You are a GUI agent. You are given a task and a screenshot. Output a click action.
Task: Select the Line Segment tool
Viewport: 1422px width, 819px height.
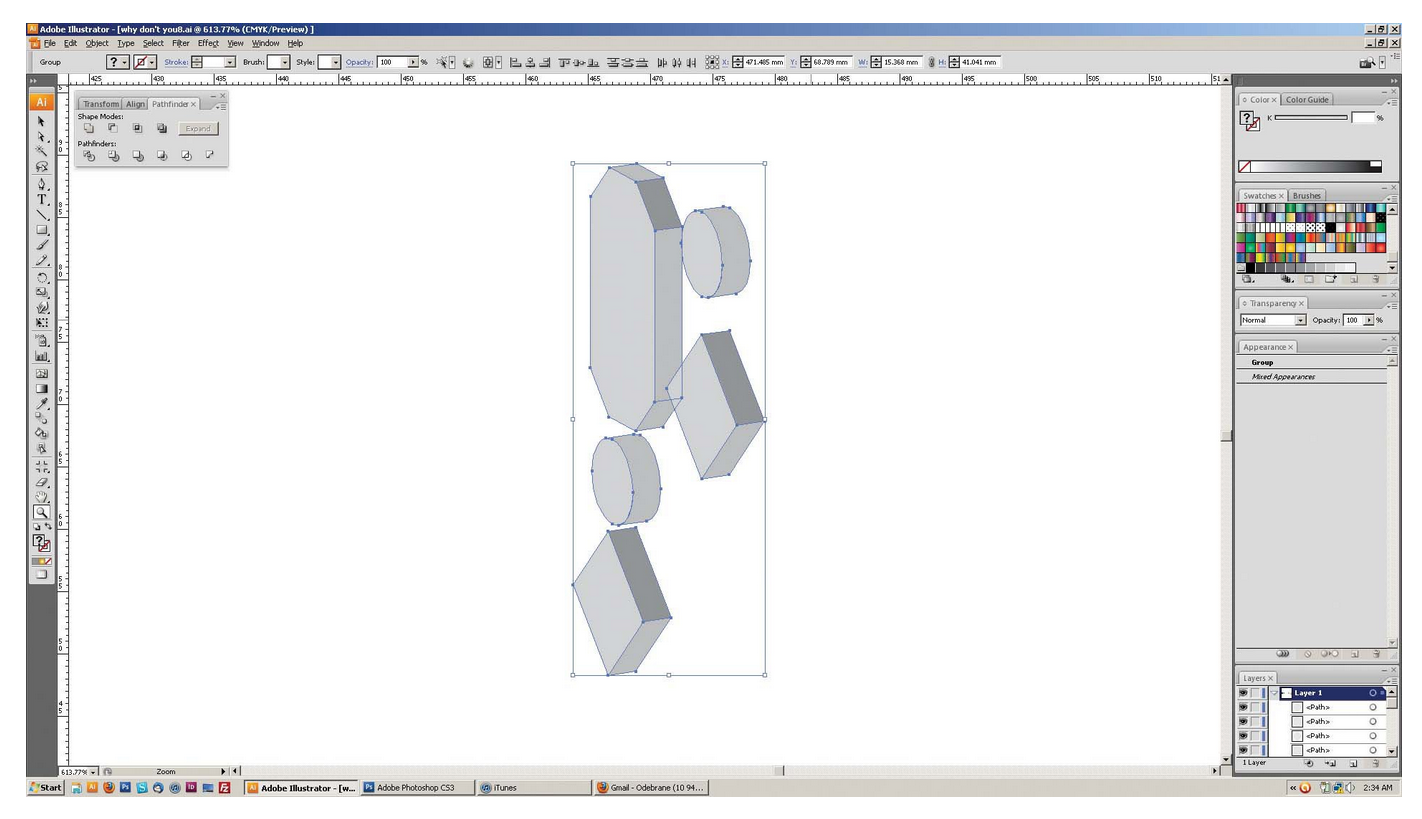coord(41,215)
